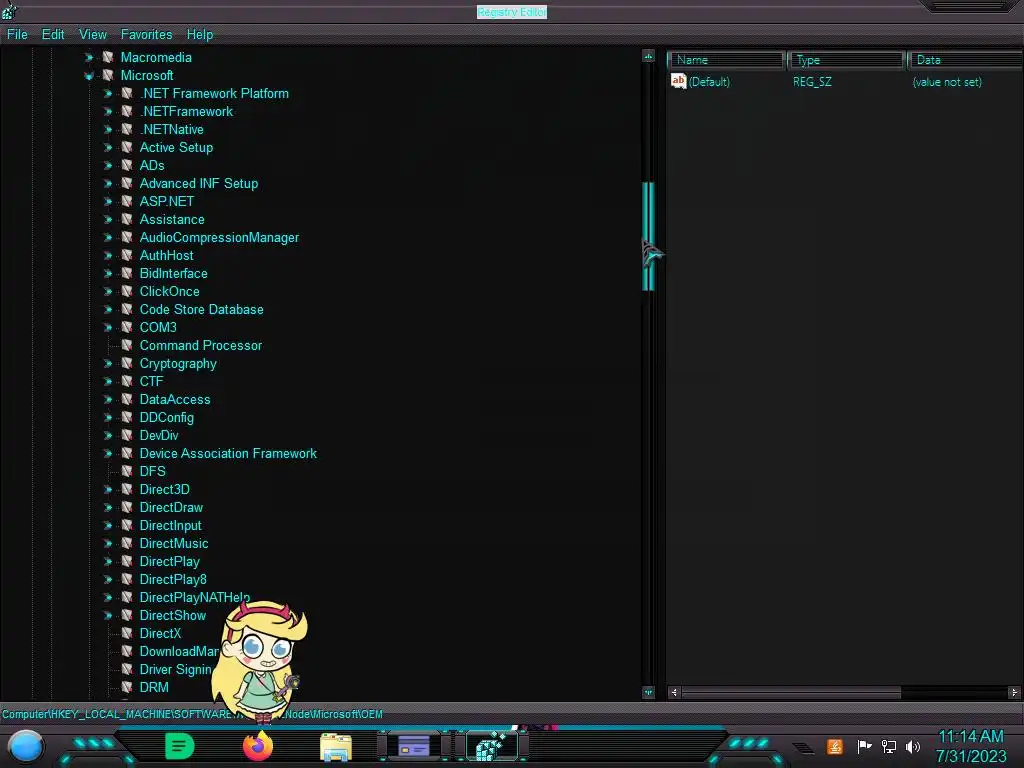Select the DirectShow key
Viewport: 1024px width, 768px height.
(172, 615)
